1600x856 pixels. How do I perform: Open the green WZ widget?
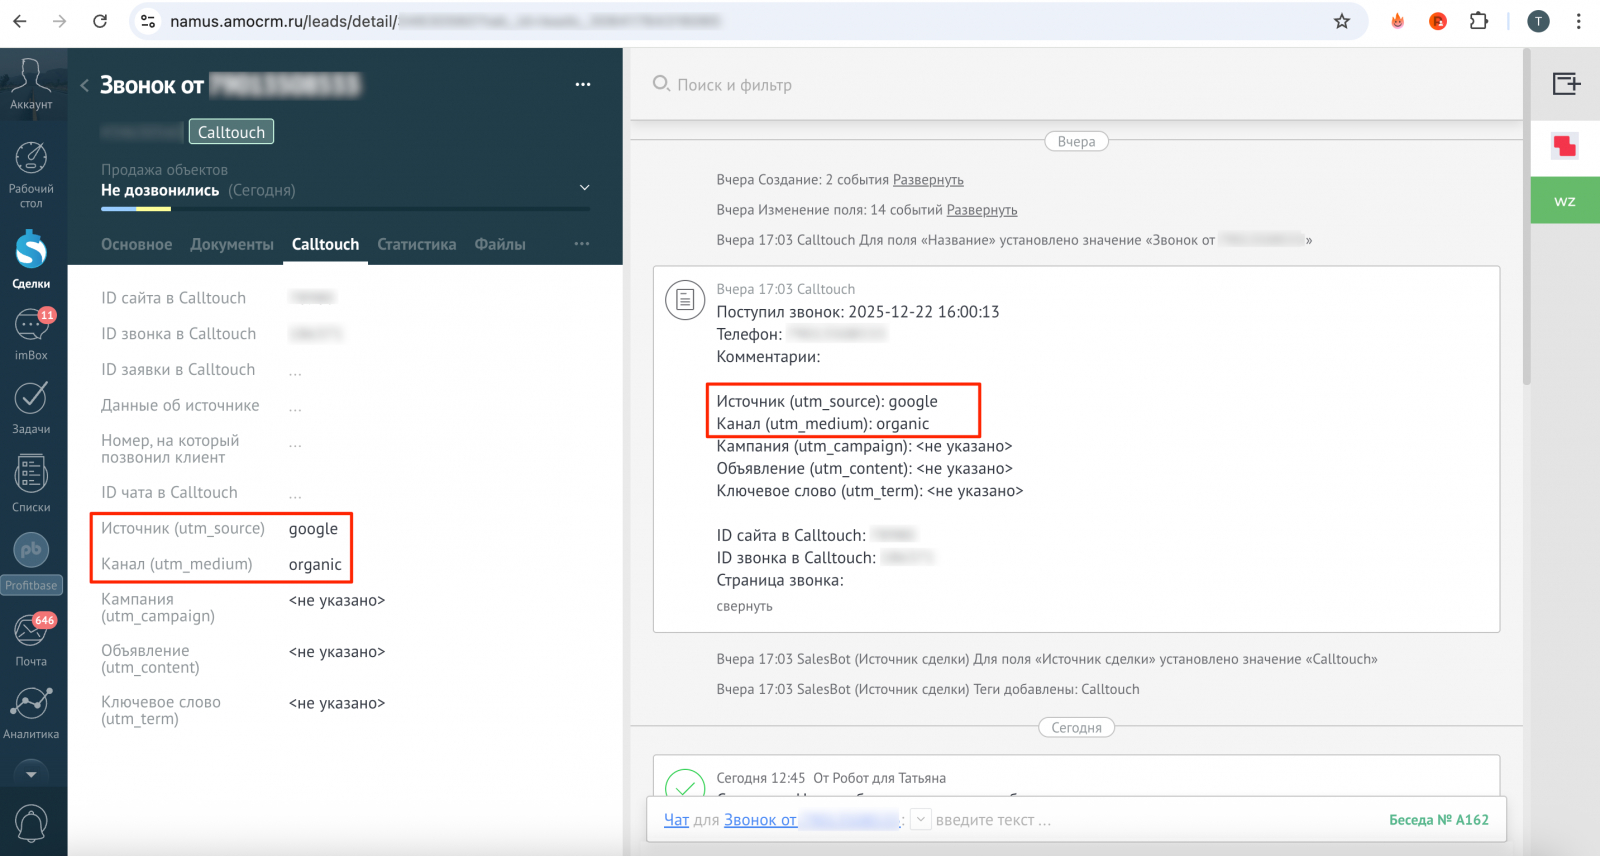point(1565,201)
